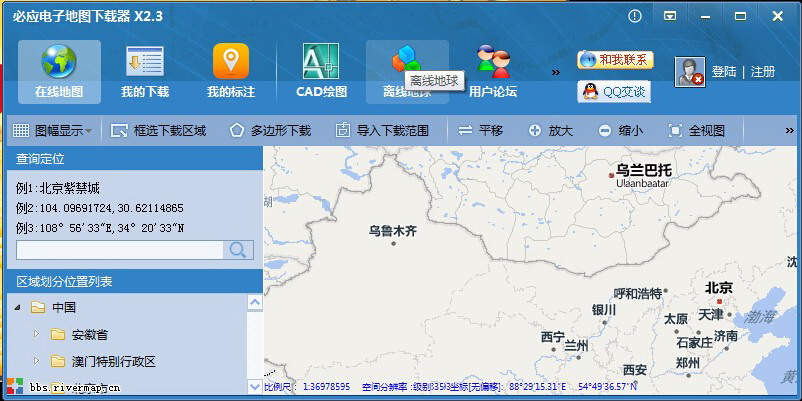Expand the 安徽省 tree node
Viewport: 802px width, 401px height.
pos(36,333)
